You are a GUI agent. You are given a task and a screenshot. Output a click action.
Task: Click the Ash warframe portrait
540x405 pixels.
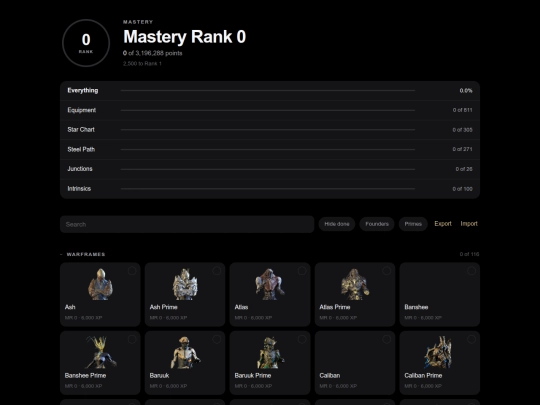click(100, 284)
